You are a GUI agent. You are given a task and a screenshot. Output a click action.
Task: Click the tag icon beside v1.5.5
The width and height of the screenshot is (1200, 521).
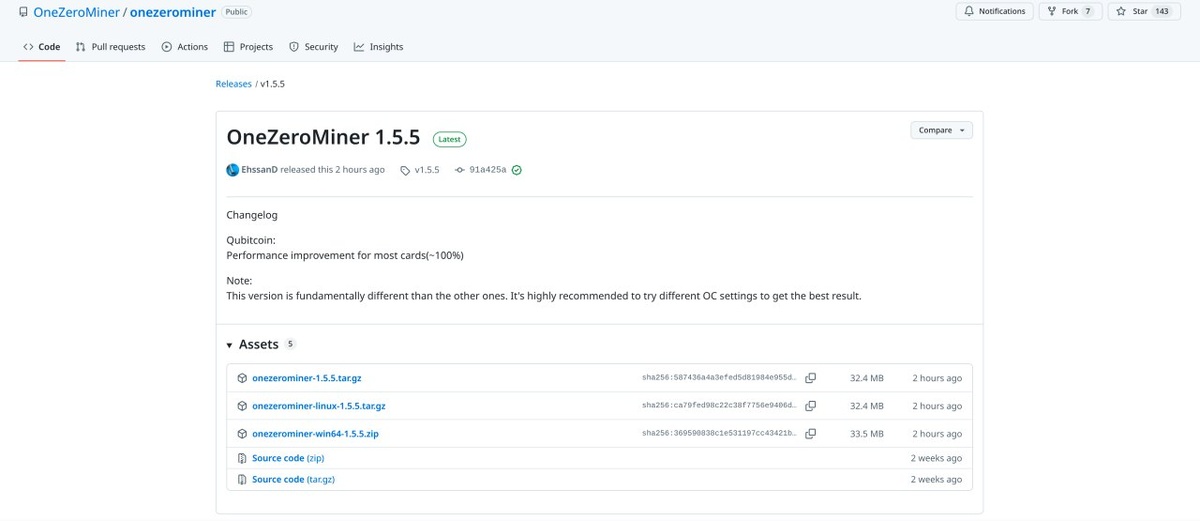coord(405,170)
